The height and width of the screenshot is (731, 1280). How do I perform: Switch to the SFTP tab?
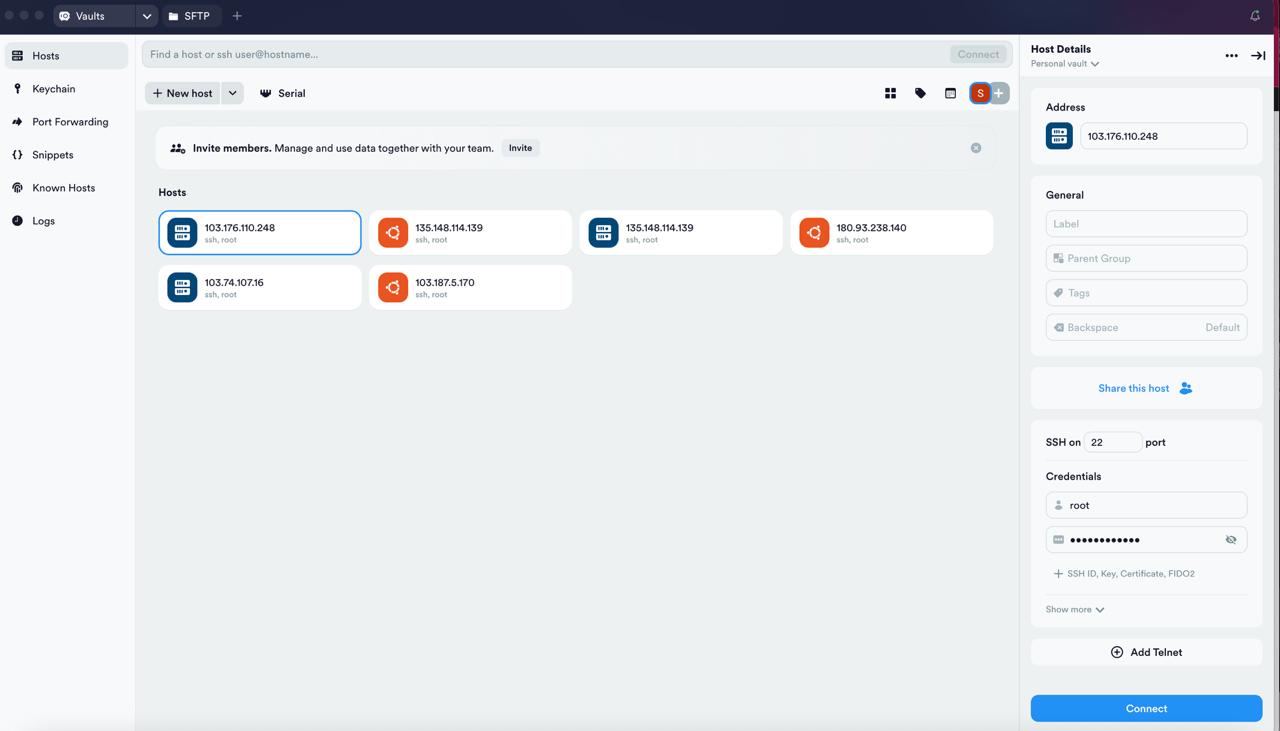coord(190,16)
